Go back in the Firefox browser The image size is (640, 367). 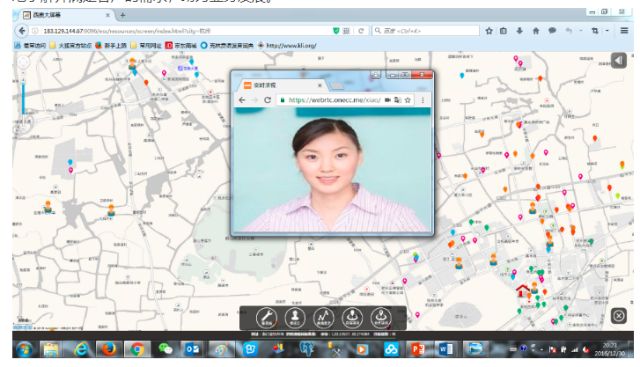click(x=22, y=31)
